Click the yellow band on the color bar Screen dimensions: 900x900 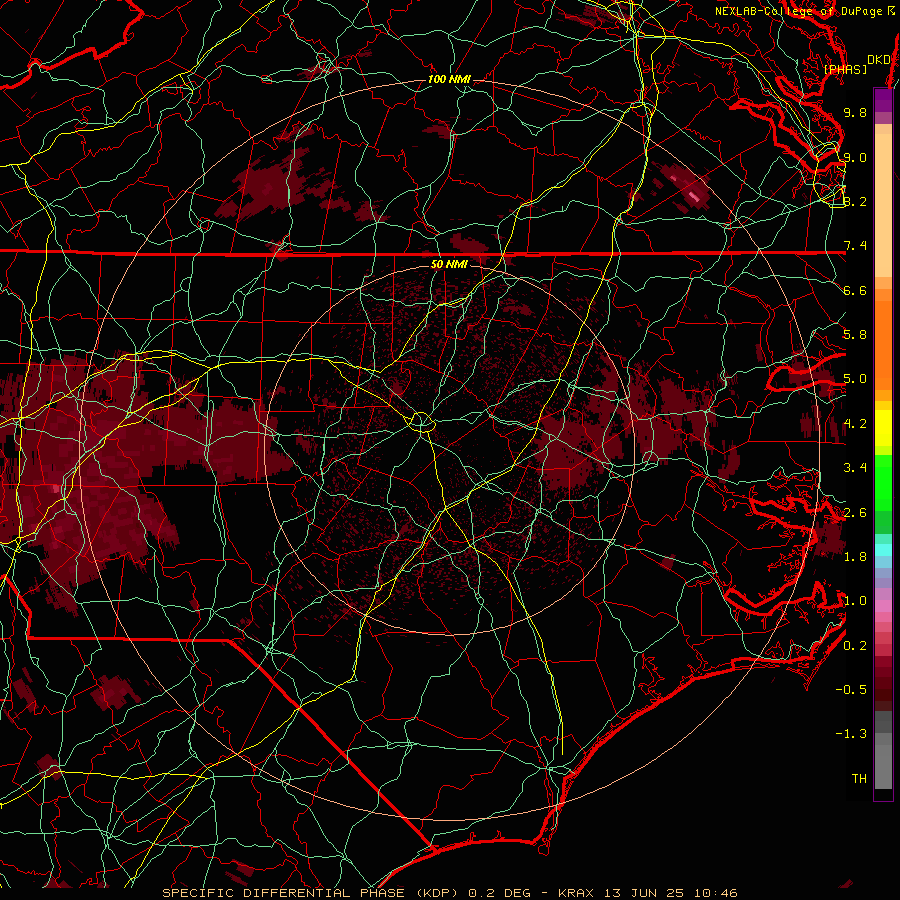click(x=883, y=428)
